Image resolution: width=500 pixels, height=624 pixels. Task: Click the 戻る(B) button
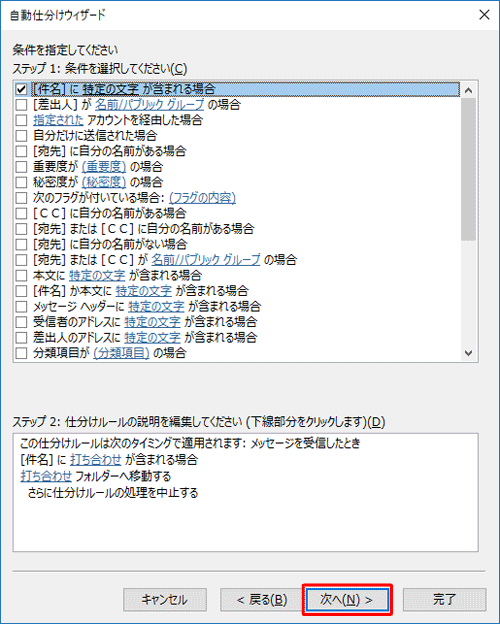coord(262,600)
